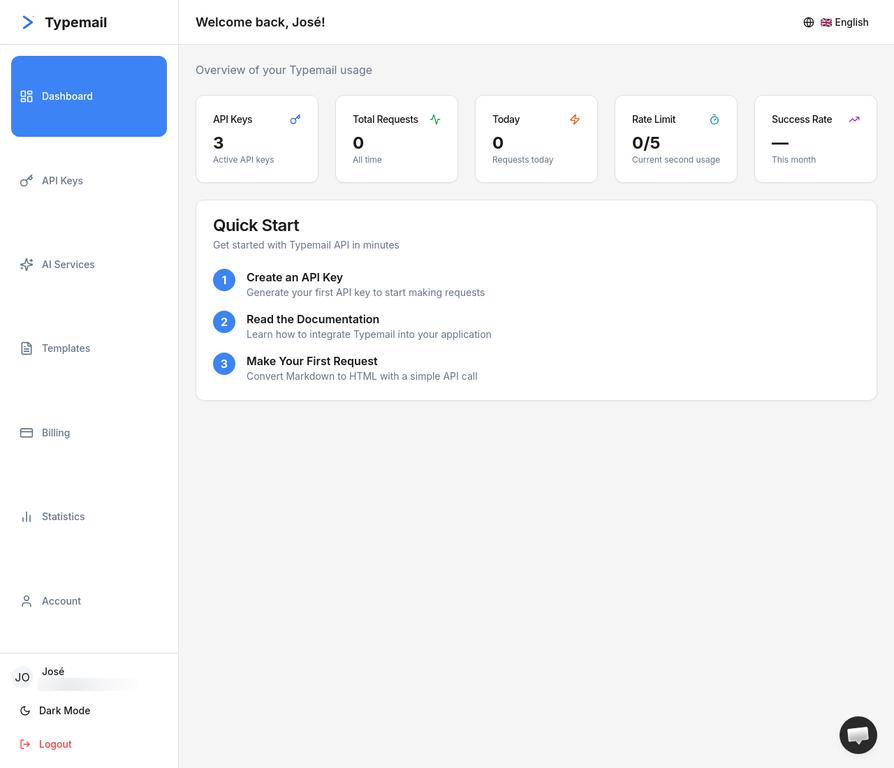
Task: Click the JO avatar circle
Action: tap(21, 677)
